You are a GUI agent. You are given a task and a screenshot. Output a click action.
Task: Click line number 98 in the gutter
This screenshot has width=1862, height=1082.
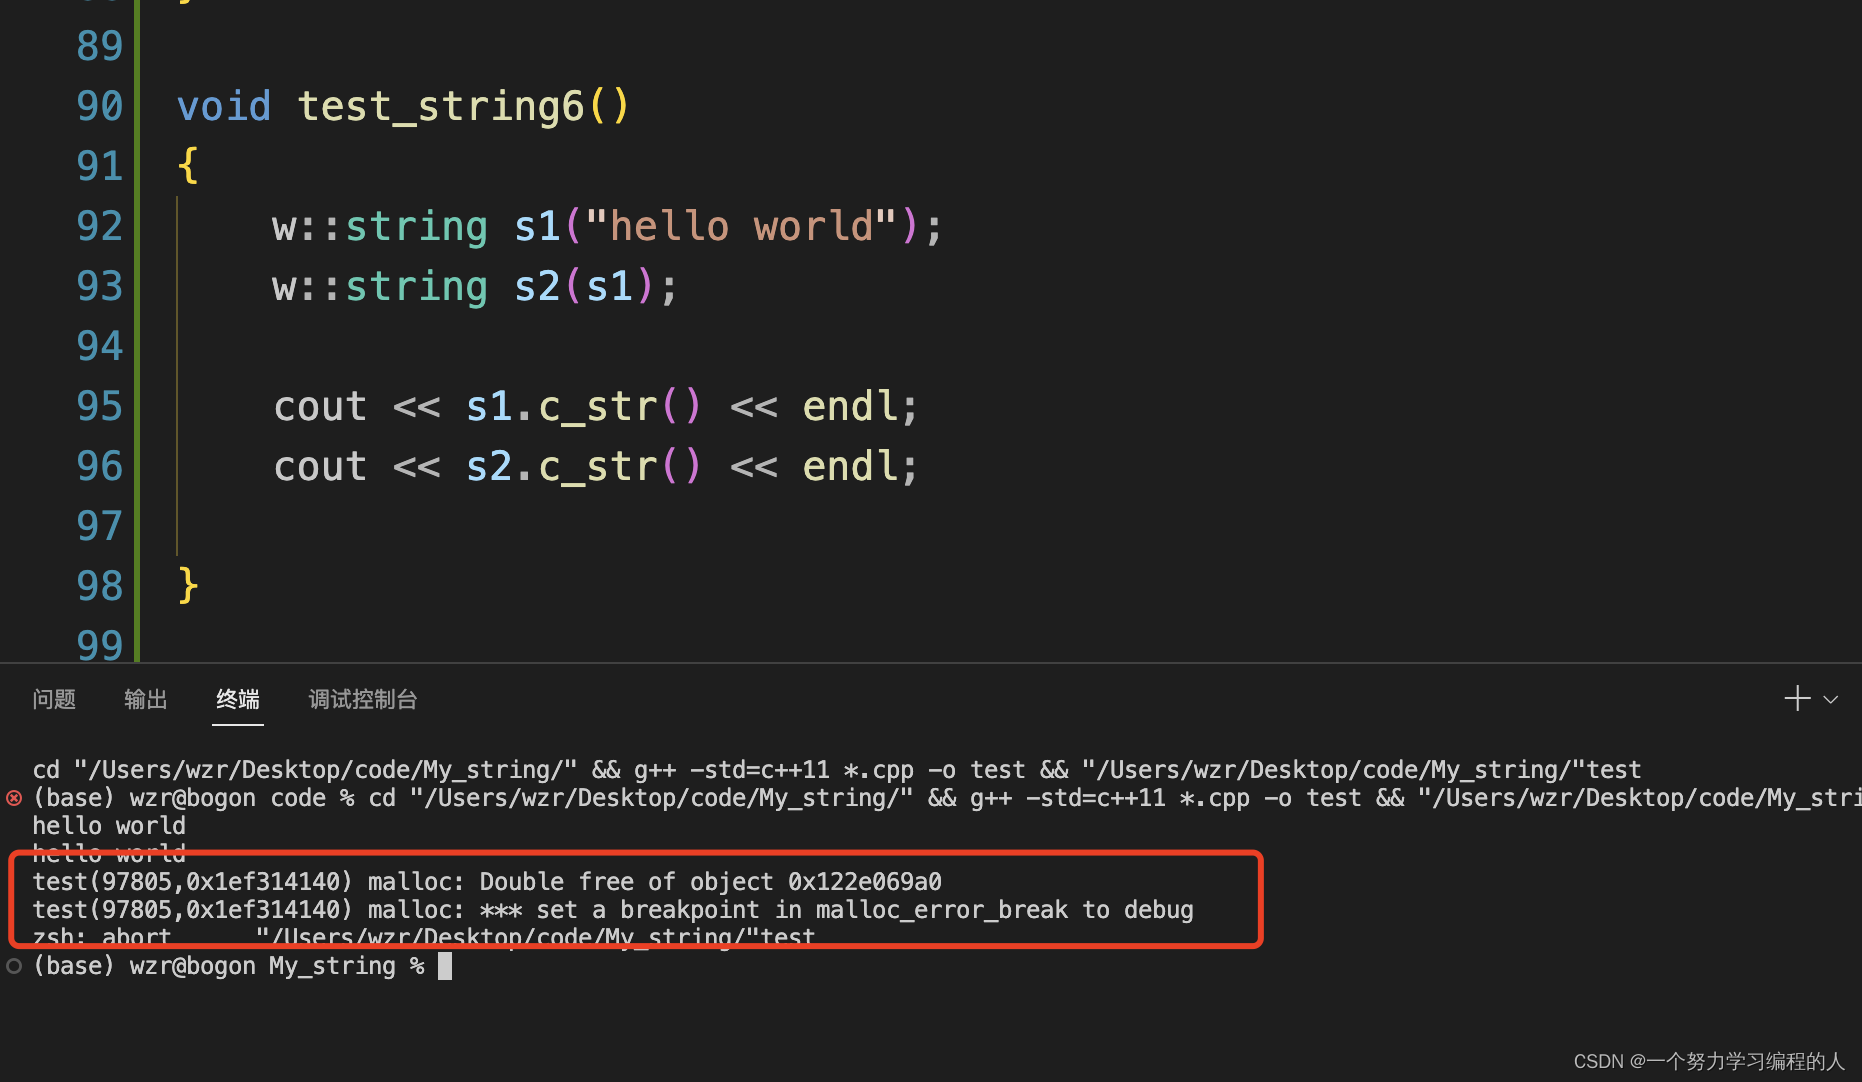pyautogui.click(x=99, y=586)
